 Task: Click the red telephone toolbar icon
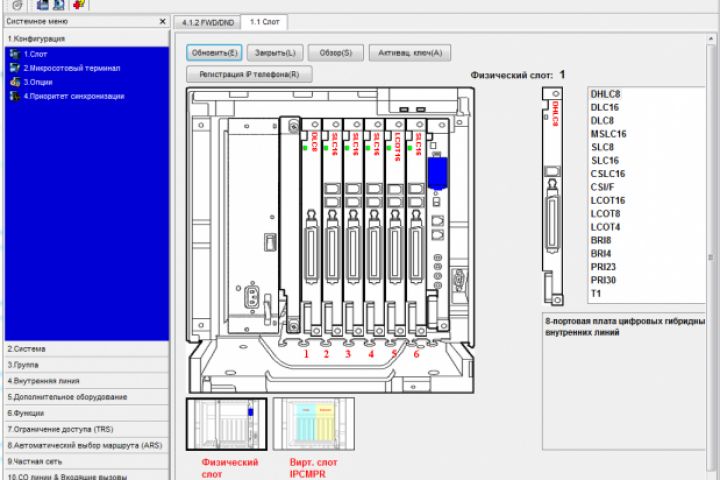79,5
